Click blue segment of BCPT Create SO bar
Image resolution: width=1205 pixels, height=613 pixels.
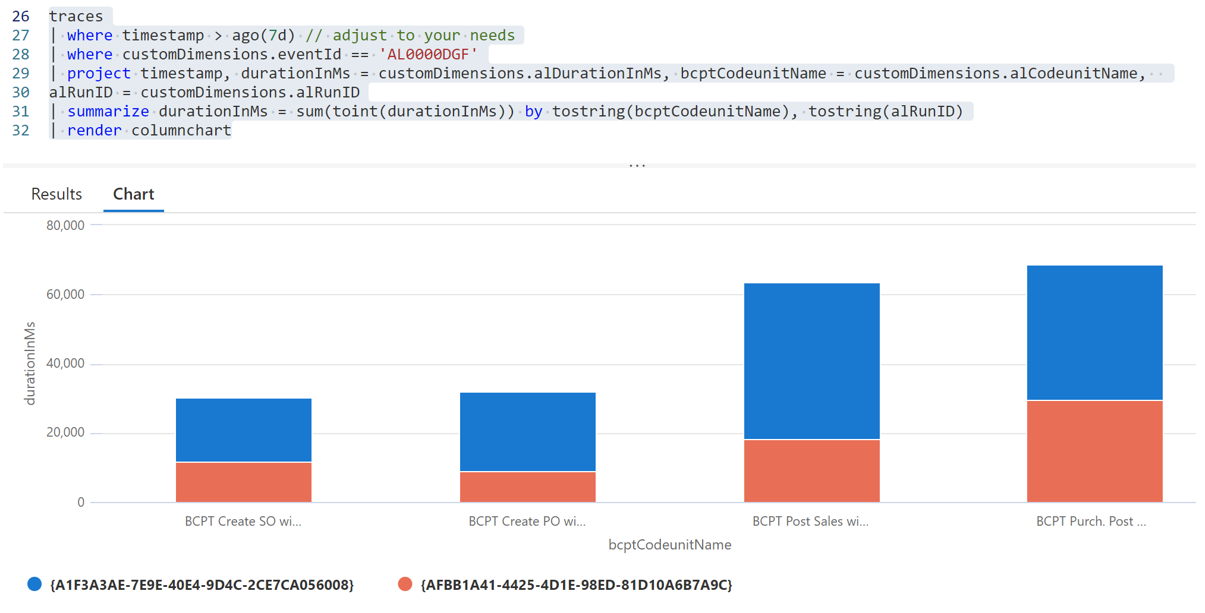243,430
